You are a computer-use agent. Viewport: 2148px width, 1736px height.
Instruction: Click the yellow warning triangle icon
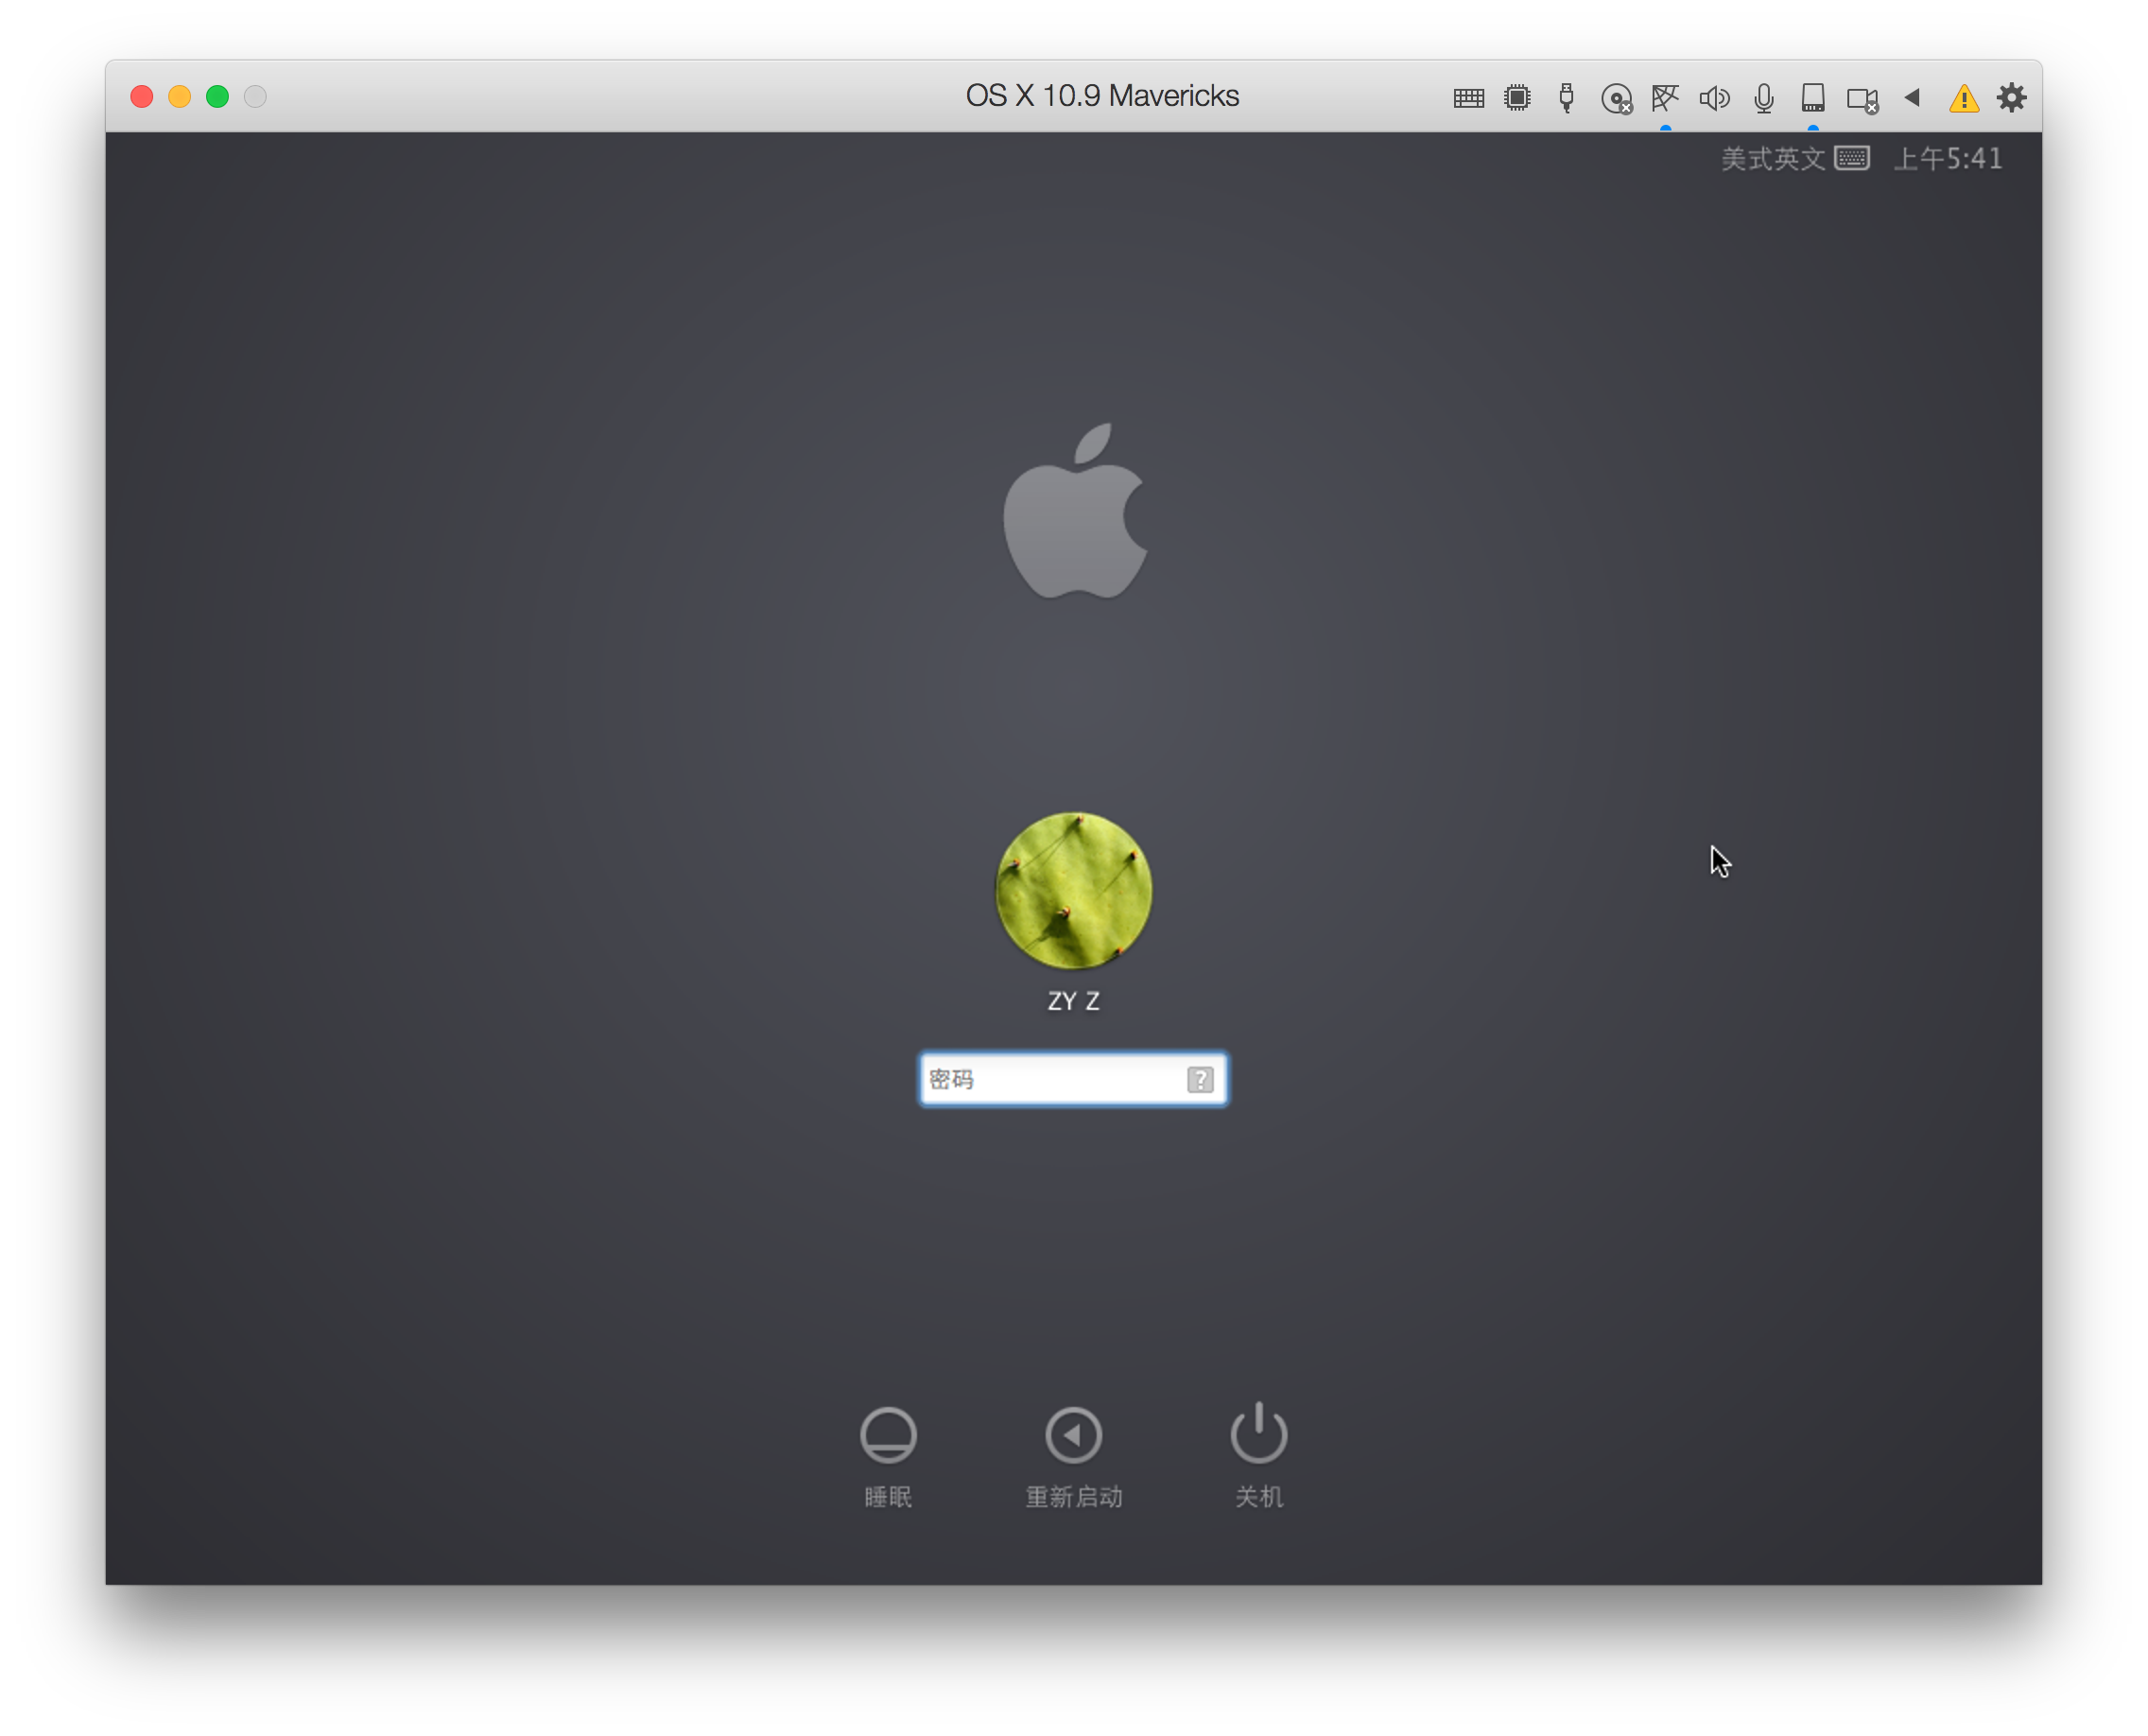1963,98
